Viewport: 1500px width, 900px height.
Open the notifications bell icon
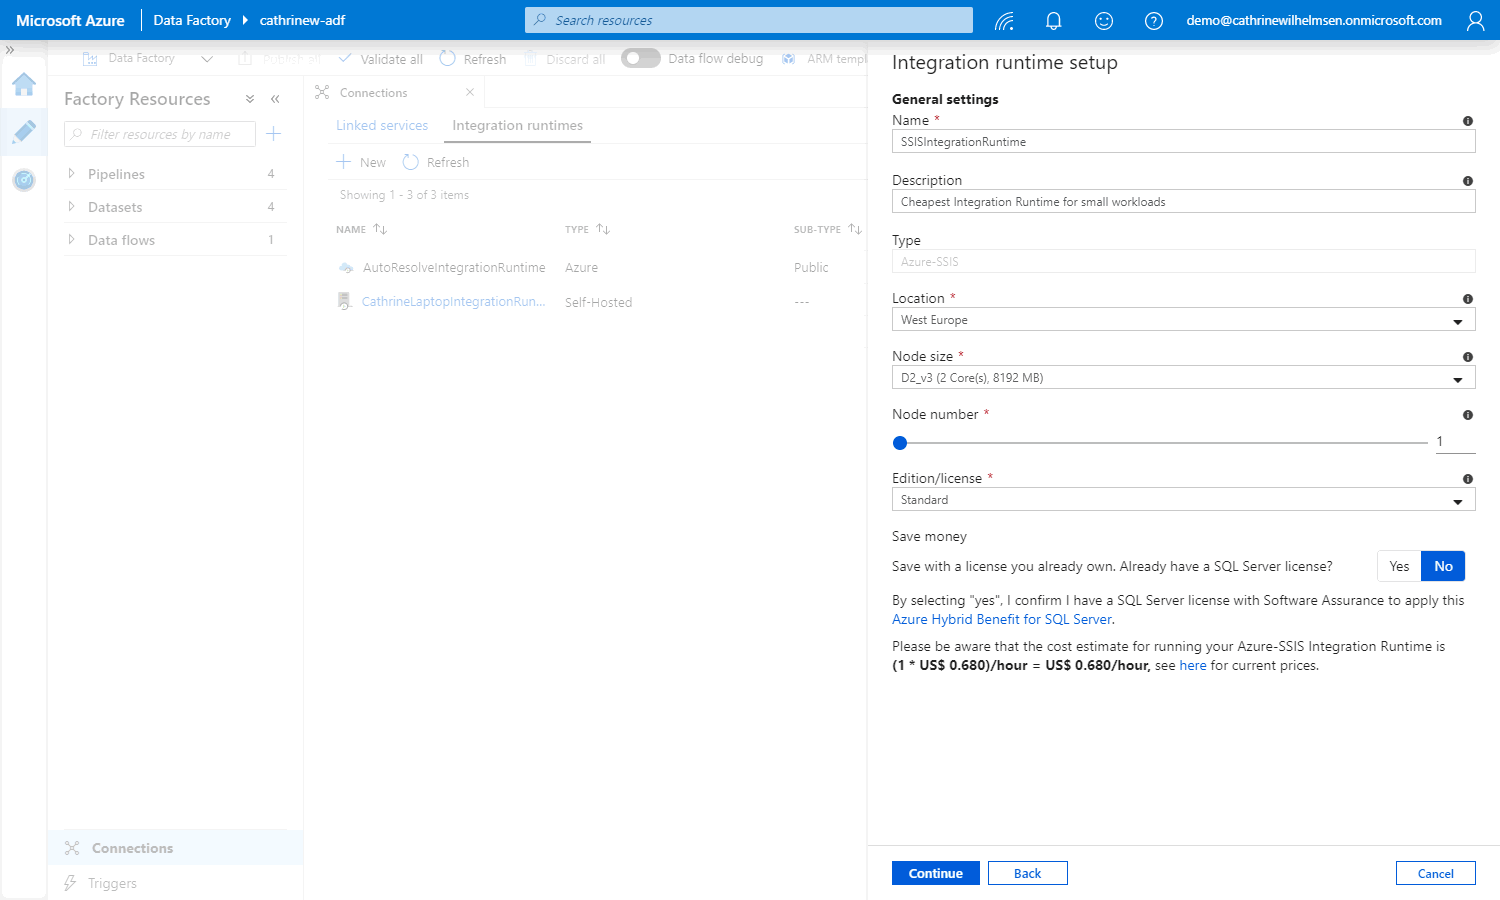[1053, 21]
